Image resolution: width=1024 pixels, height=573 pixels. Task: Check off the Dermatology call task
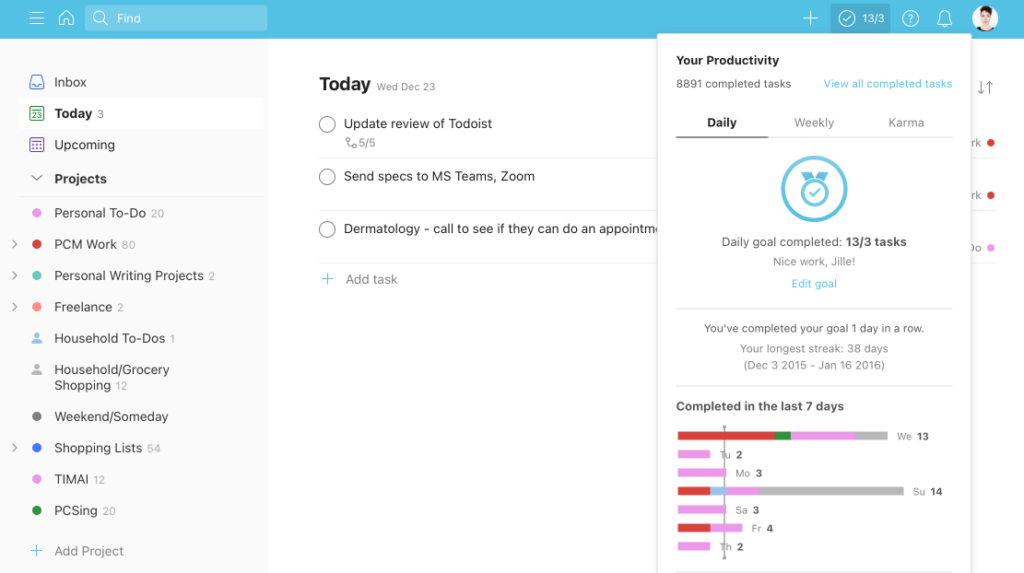tap(327, 229)
